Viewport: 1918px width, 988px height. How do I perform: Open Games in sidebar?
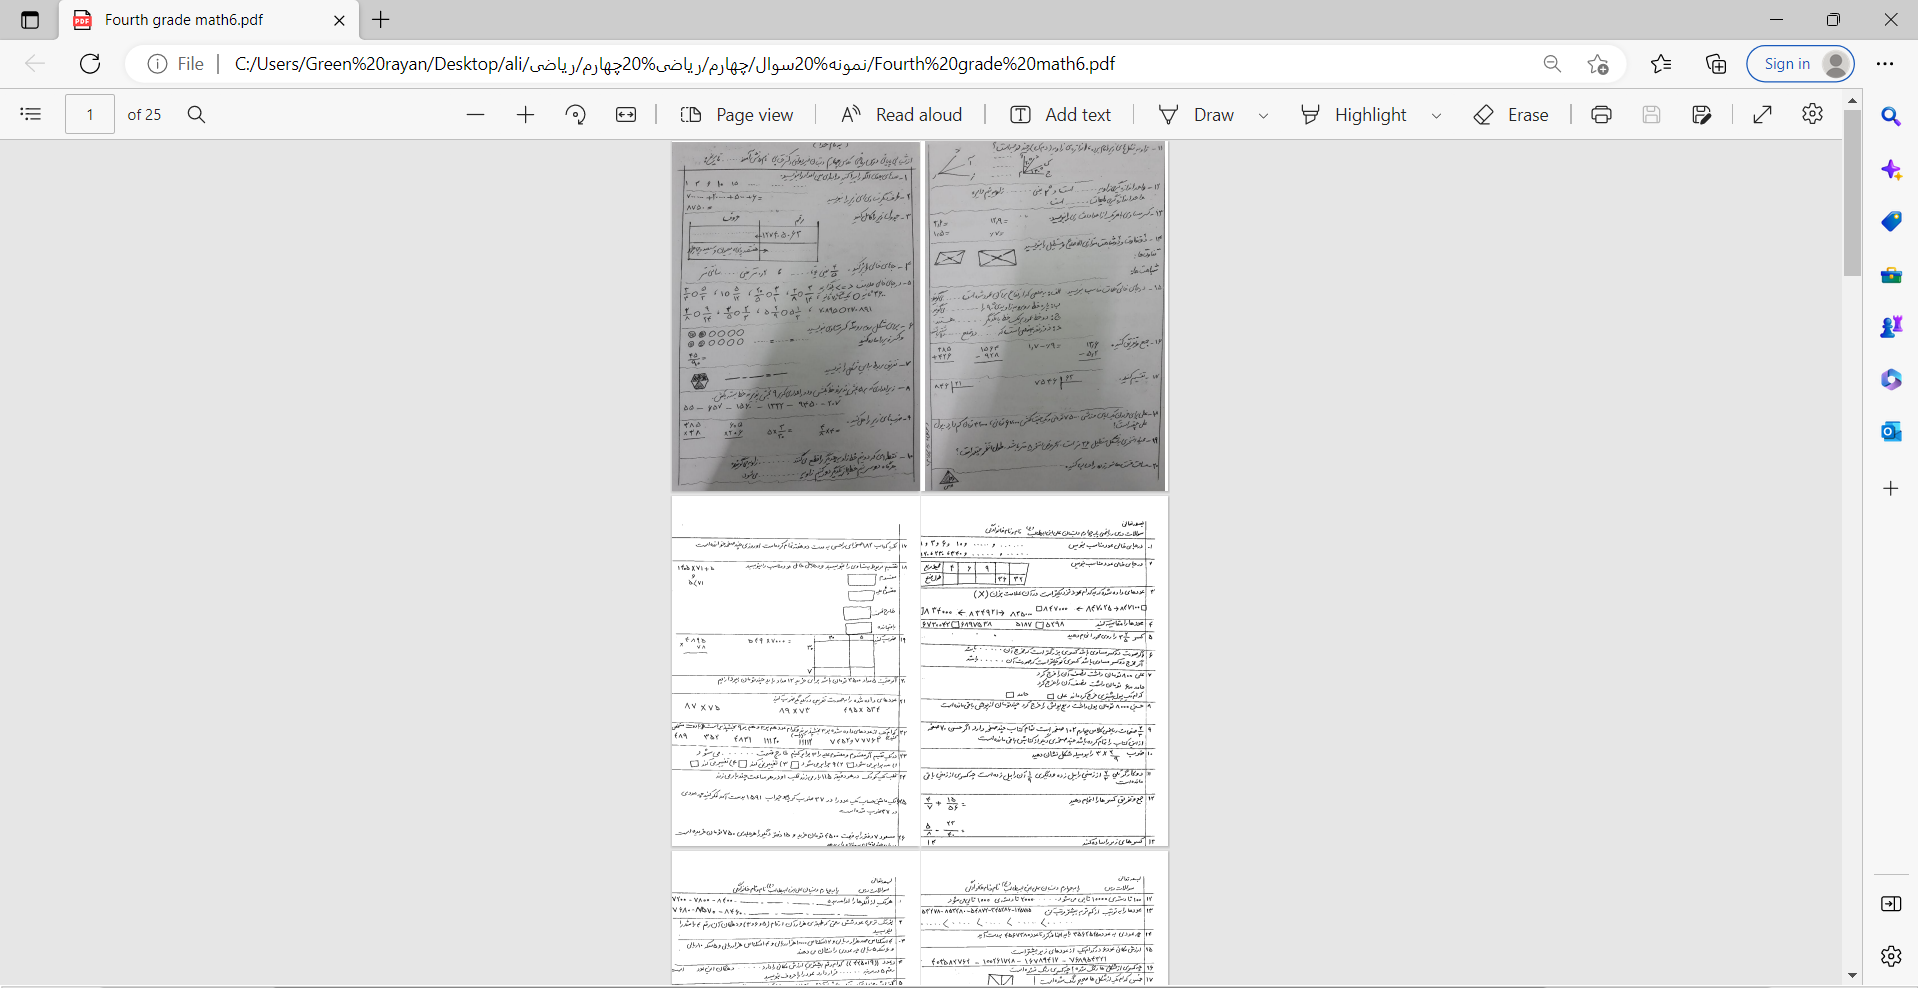click(x=1891, y=326)
